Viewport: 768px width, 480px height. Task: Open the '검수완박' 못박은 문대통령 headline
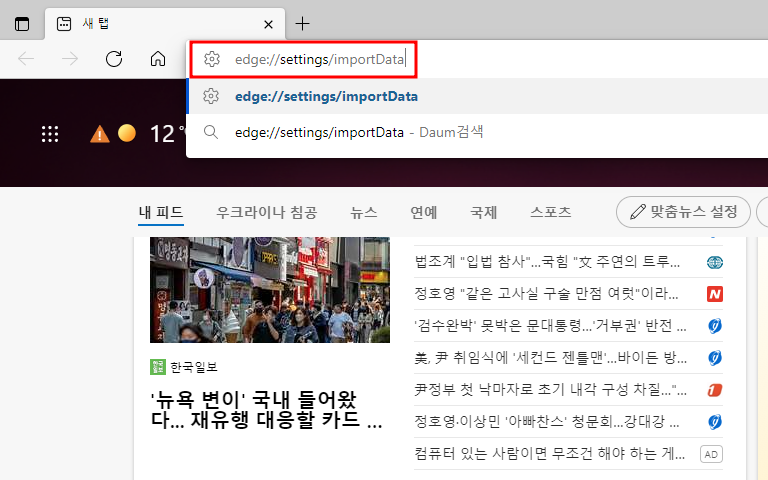[x=550, y=326]
